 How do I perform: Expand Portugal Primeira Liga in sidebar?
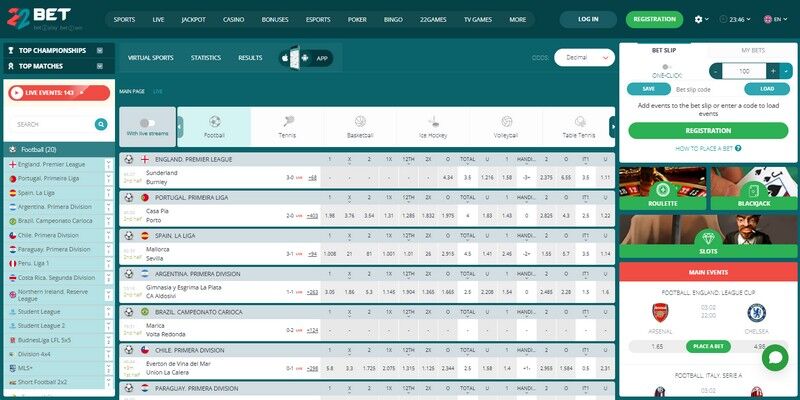click(x=108, y=179)
